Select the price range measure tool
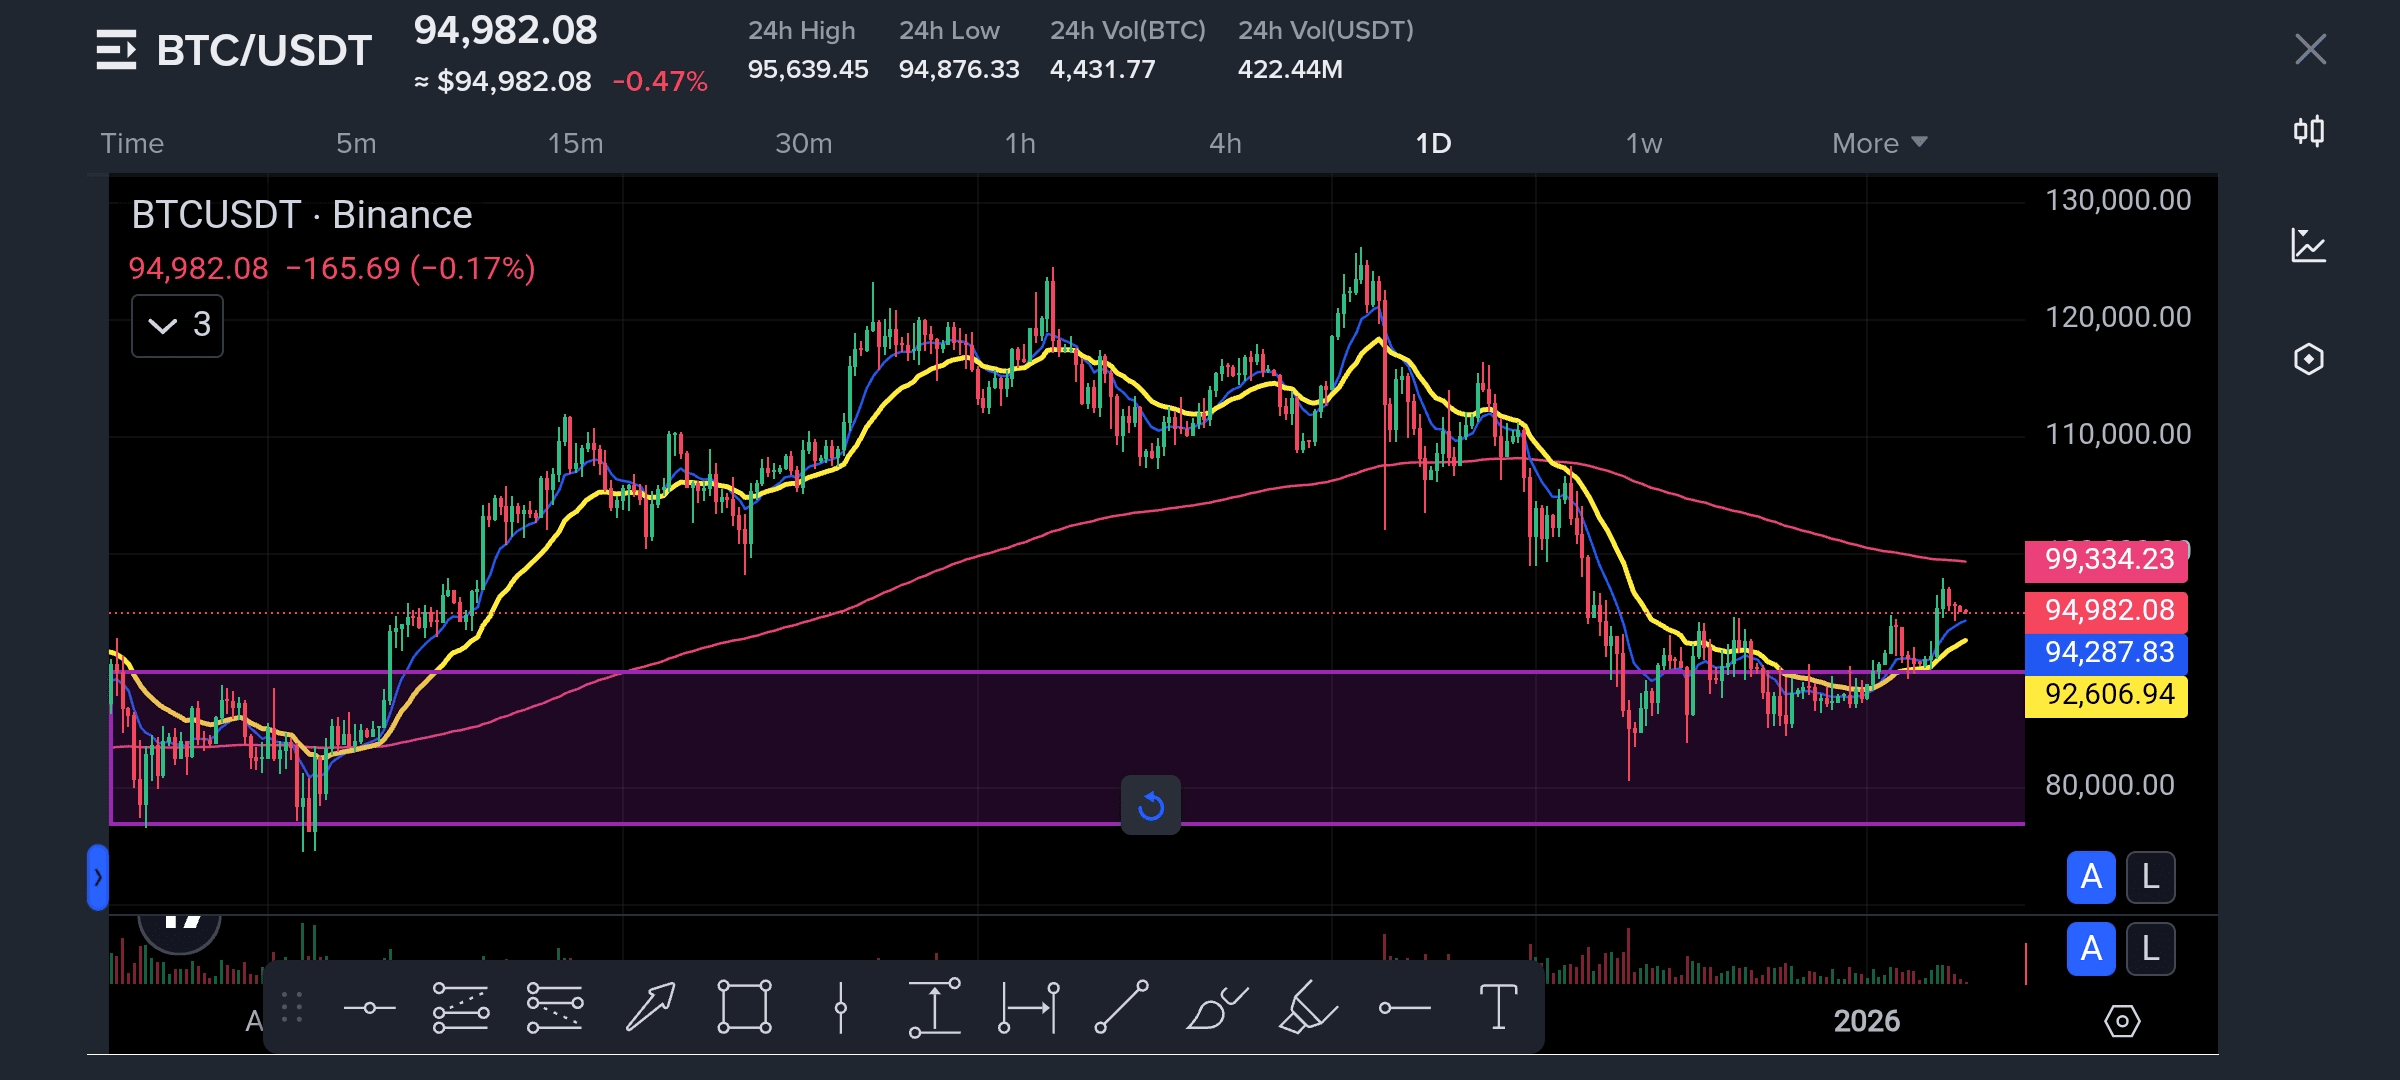The image size is (2400, 1080). point(934,1007)
